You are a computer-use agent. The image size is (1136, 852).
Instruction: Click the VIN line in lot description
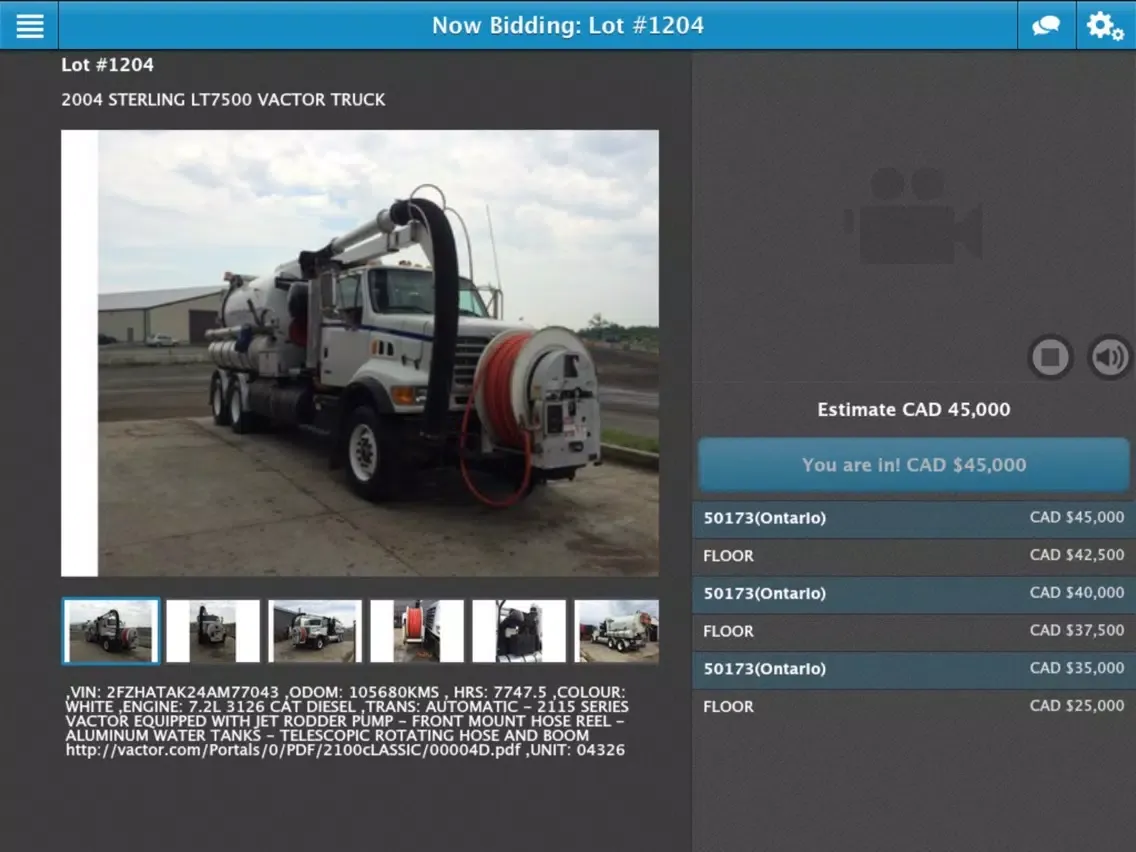pos(345,692)
